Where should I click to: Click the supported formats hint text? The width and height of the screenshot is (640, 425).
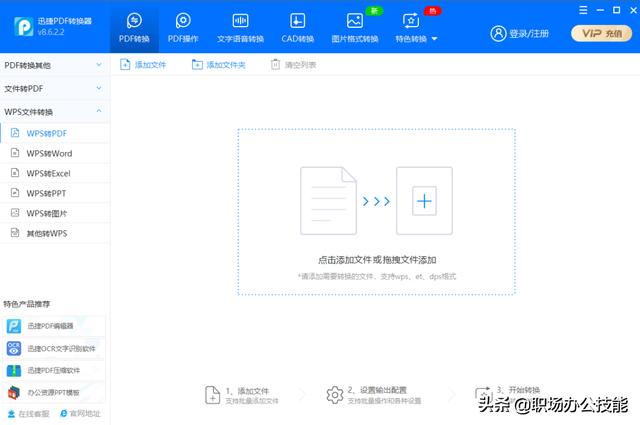pos(377,276)
